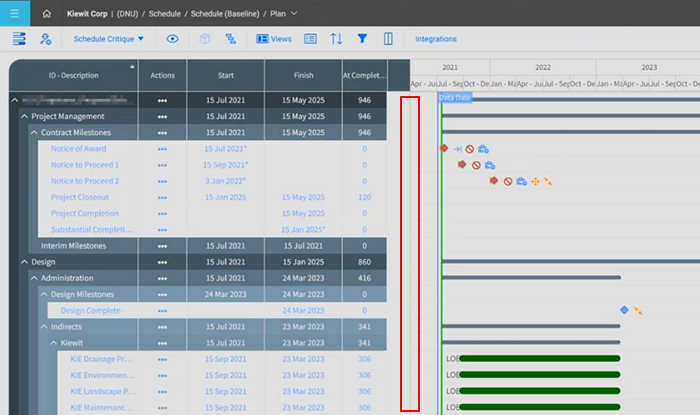Screen dimensions: 700x415
Task: Click orange converging arrows icon in Notice to Proceed 2 row
Action: [x=548, y=181]
